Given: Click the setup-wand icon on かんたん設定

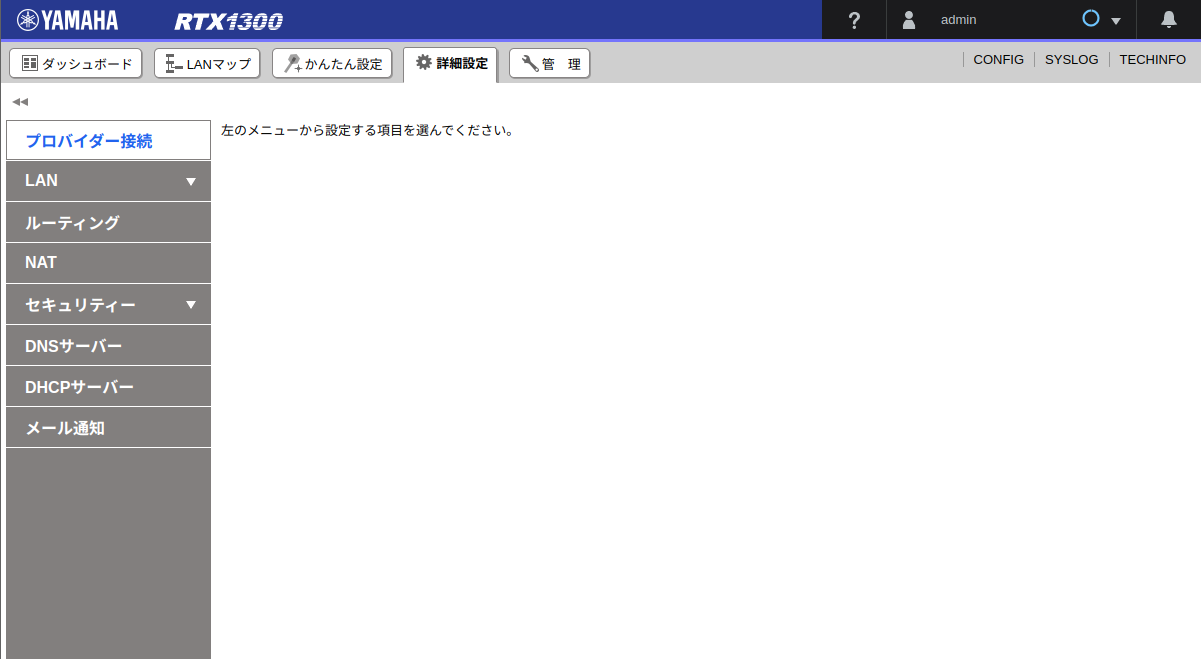Looking at the screenshot, I should pyautogui.click(x=293, y=62).
